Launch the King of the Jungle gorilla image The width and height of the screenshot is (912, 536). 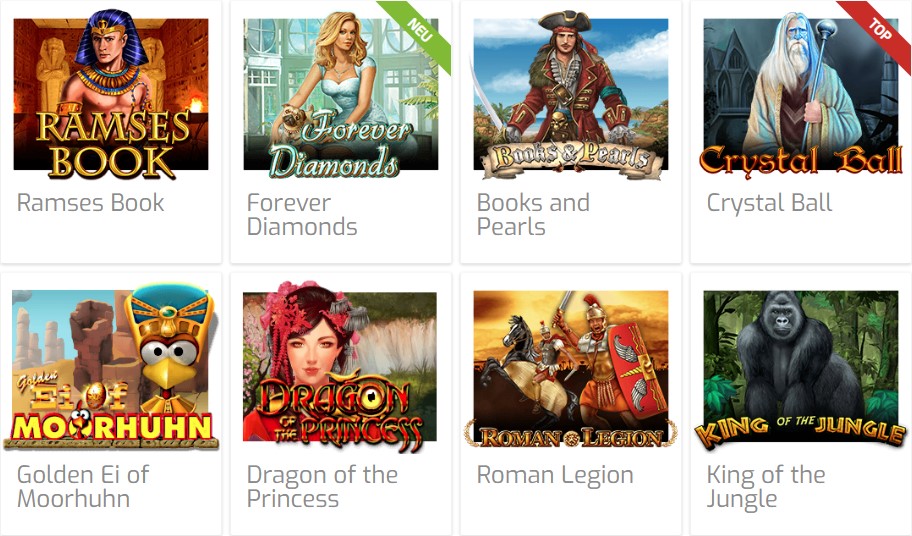coord(801,369)
